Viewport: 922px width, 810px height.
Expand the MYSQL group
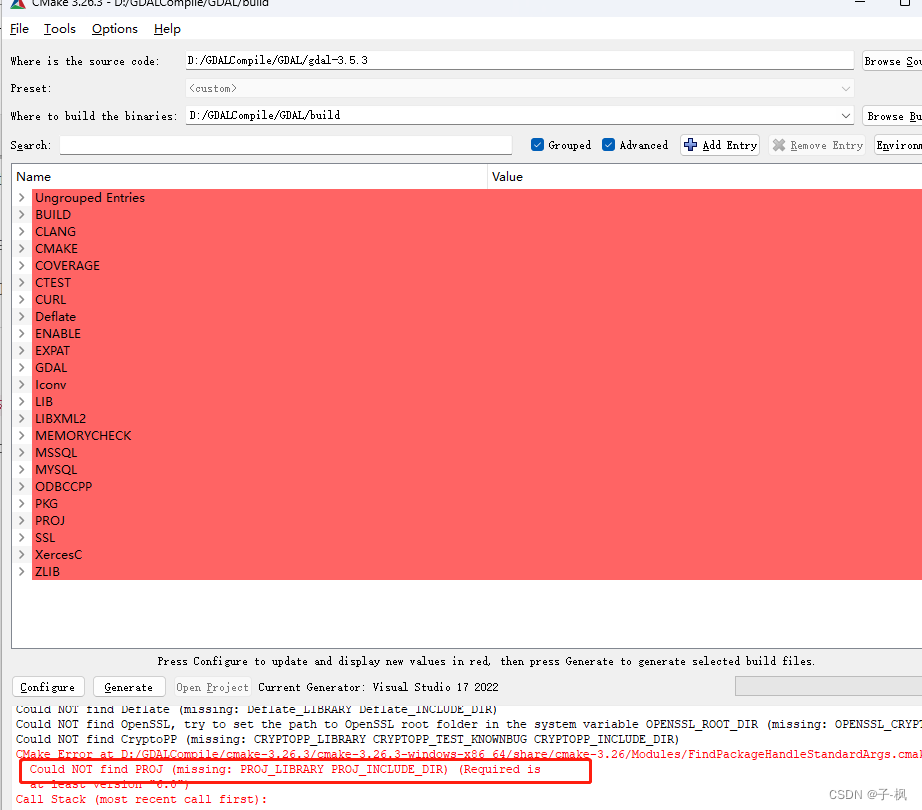tap(22, 470)
